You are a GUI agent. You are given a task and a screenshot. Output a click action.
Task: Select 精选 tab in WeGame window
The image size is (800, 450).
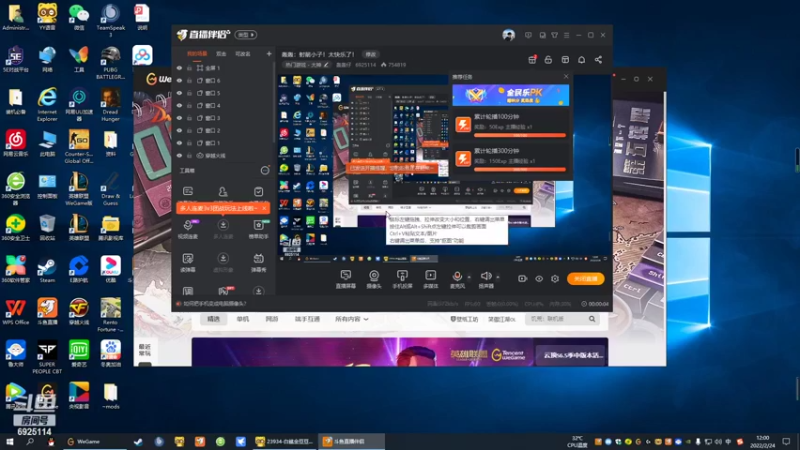point(213,319)
